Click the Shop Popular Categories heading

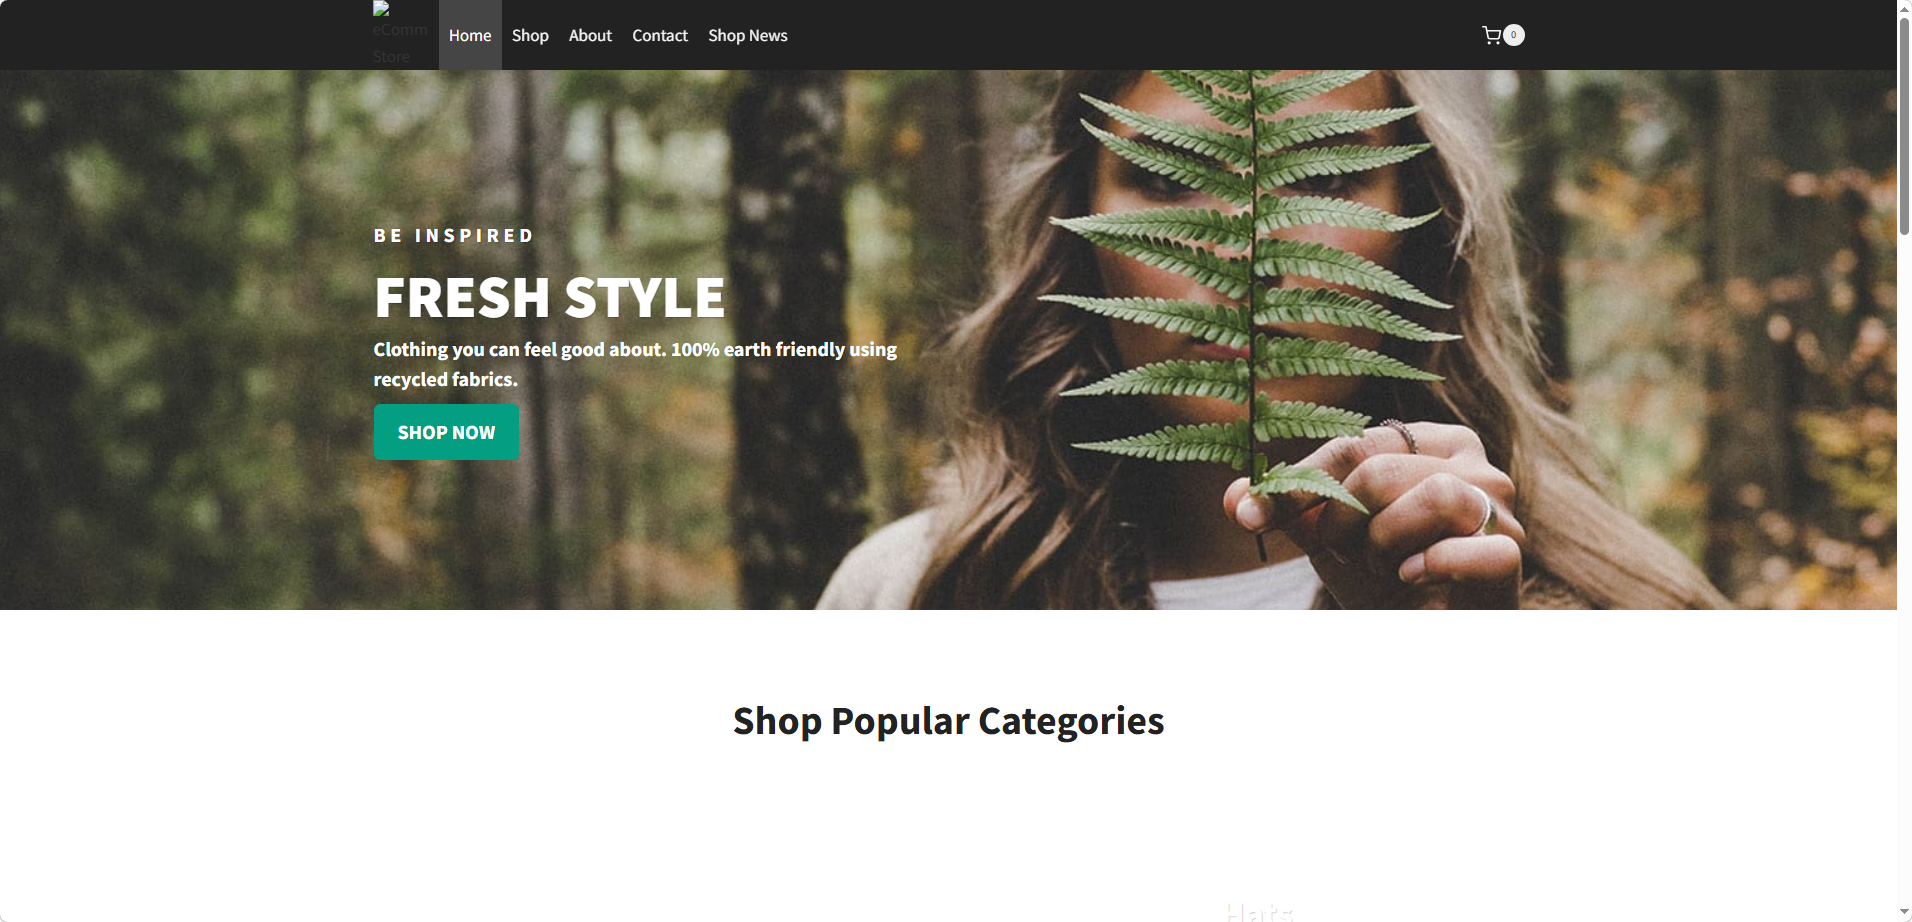[x=948, y=721]
